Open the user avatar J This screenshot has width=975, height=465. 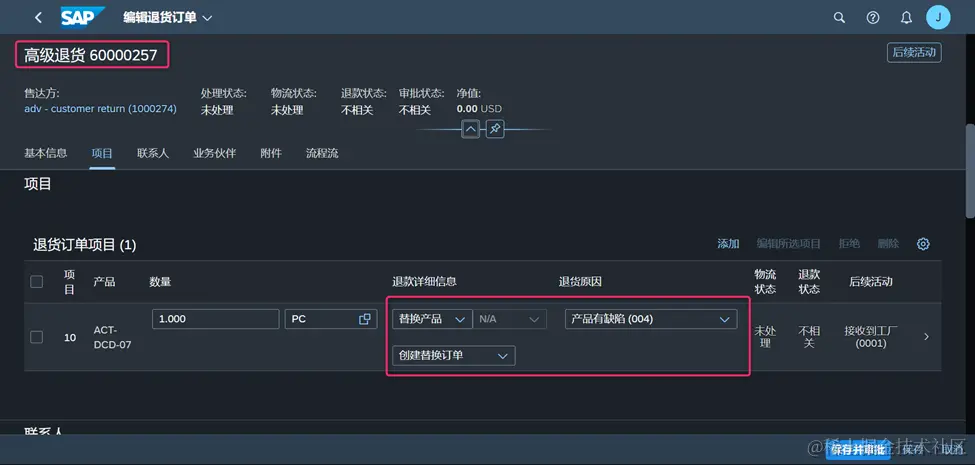938,17
